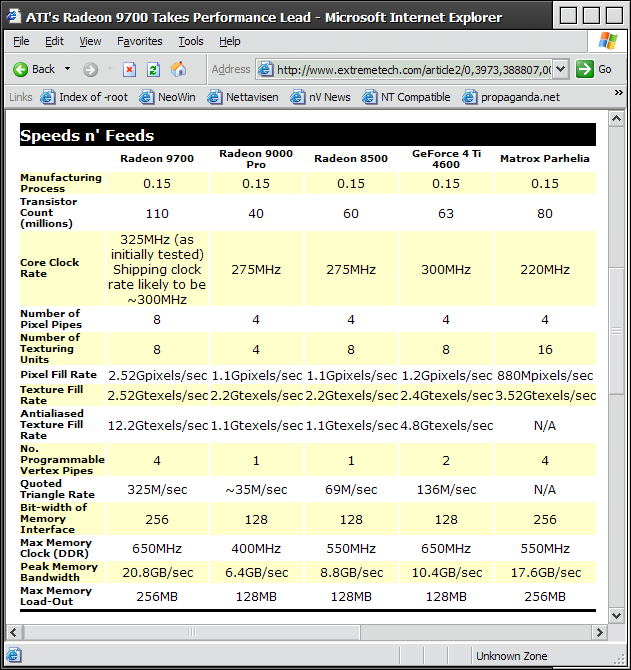This screenshot has width=631, height=670.
Task: Go to Home page icon
Action: click(x=178, y=69)
